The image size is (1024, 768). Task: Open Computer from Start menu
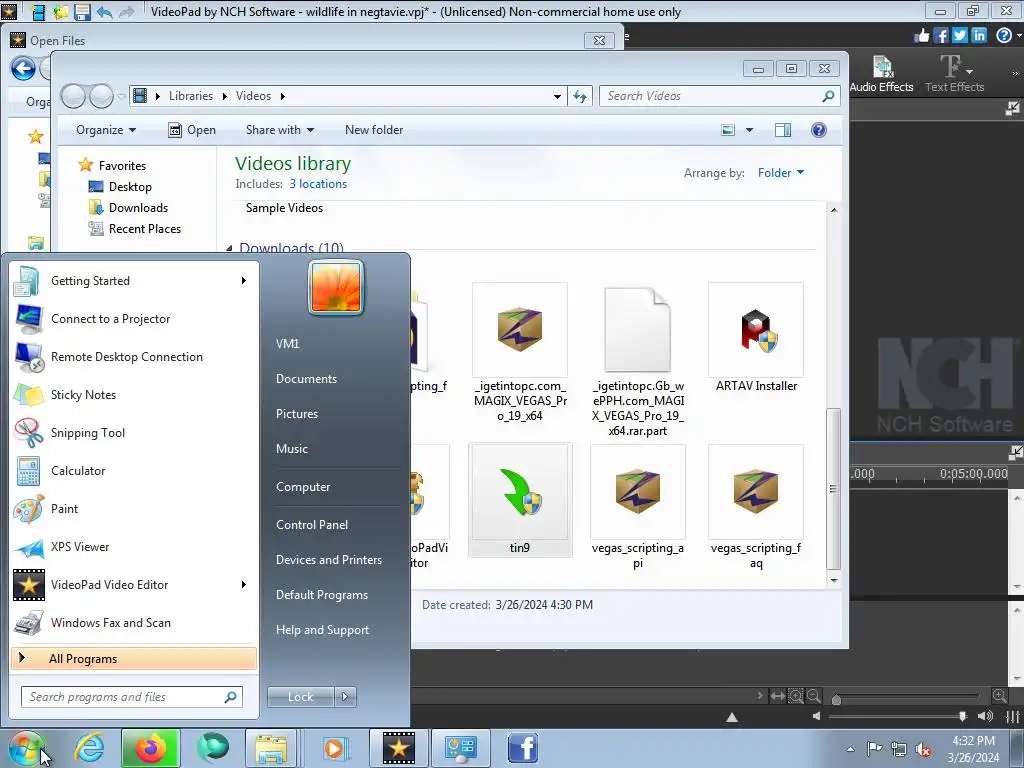pos(303,487)
